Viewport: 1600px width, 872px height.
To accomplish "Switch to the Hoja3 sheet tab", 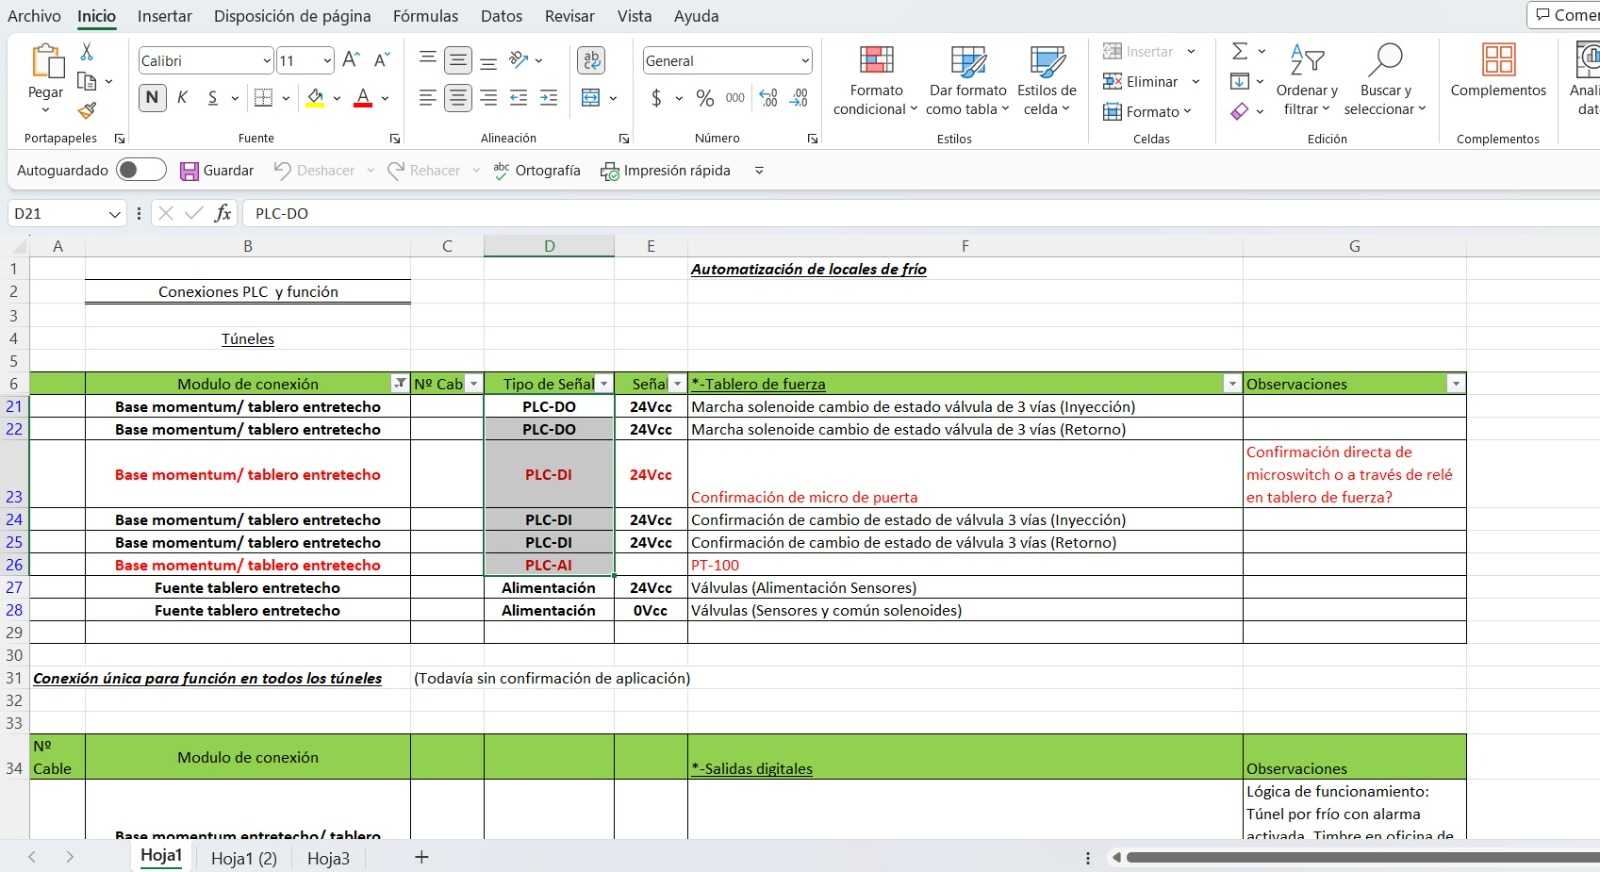I will pyautogui.click(x=328, y=858).
